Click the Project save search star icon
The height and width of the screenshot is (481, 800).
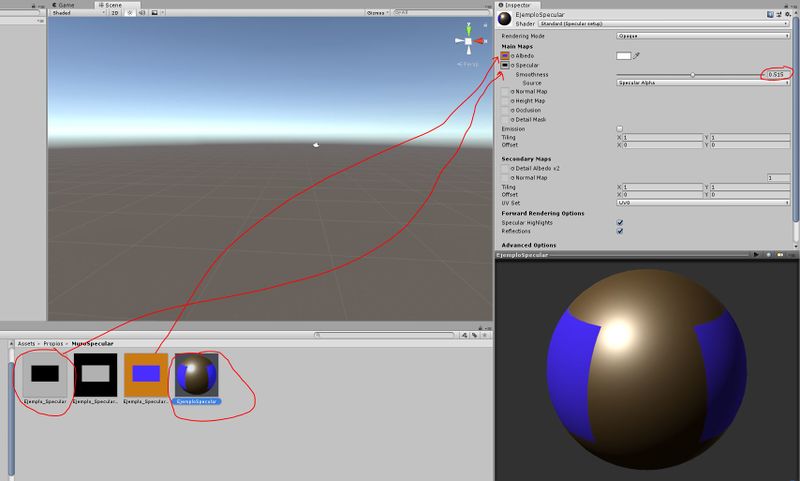point(484,335)
